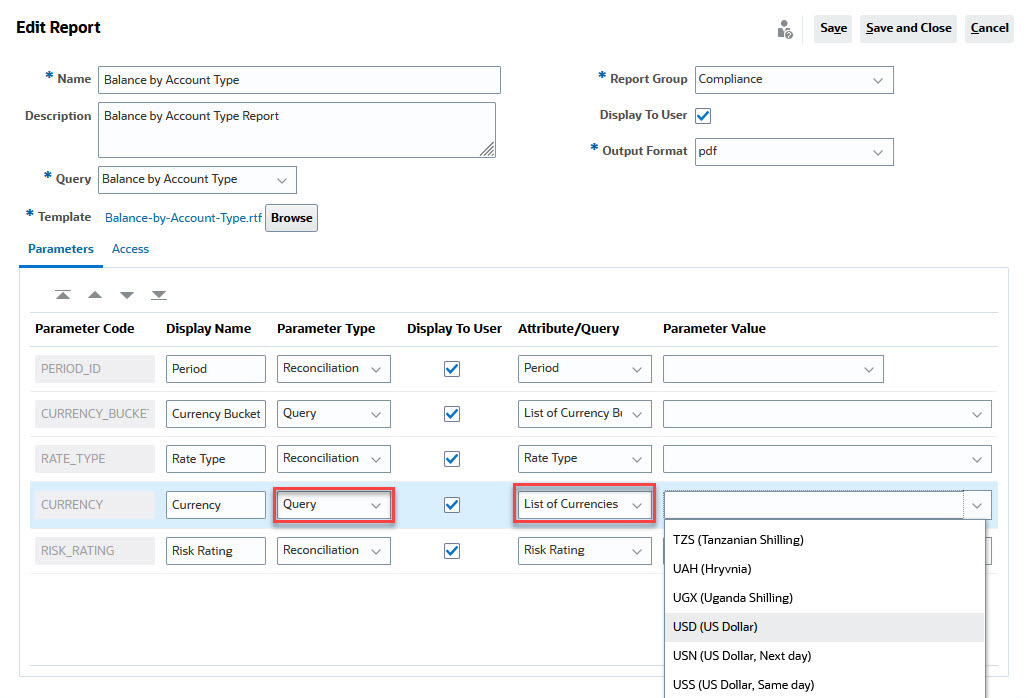Select UAH (Hryvnia) from the list
This screenshot has height=698, width=1028.
(825, 568)
